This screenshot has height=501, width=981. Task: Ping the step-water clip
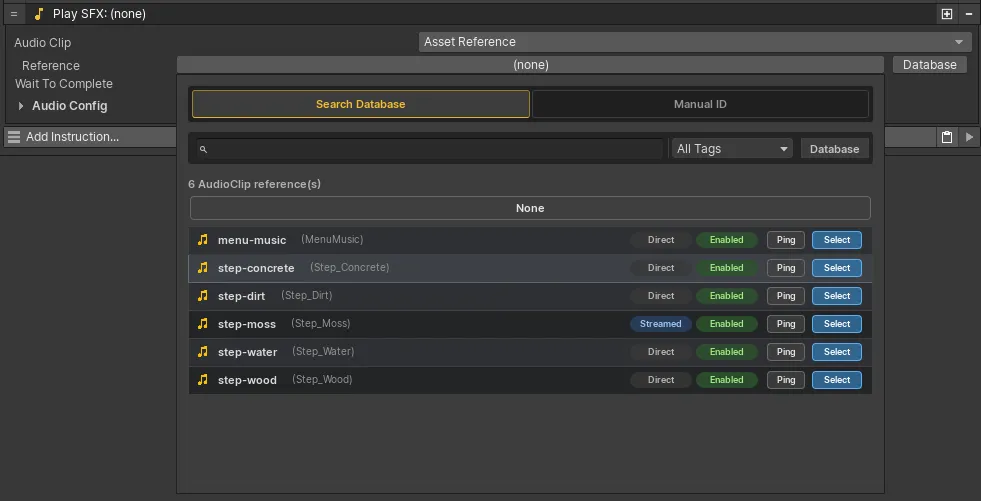click(786, 352)
